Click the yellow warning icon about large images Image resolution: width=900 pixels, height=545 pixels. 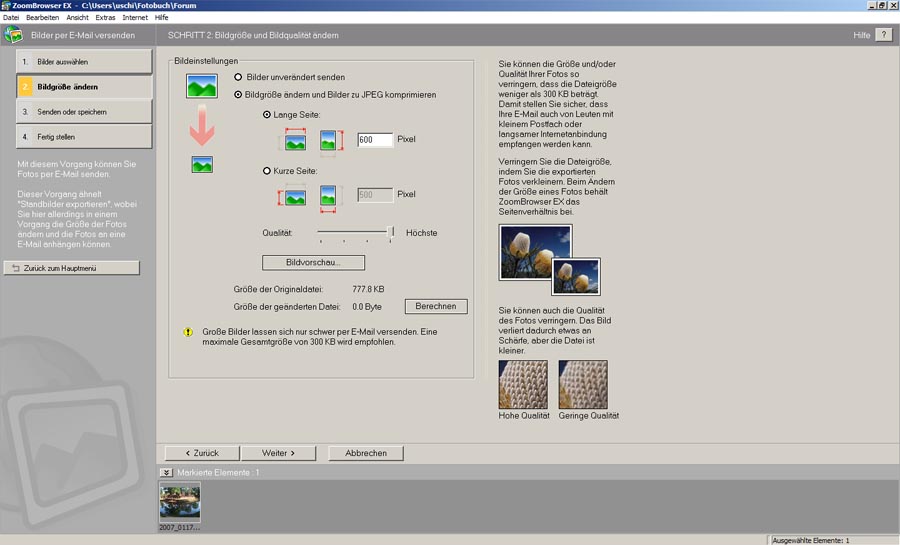click(x=188, y=332)
